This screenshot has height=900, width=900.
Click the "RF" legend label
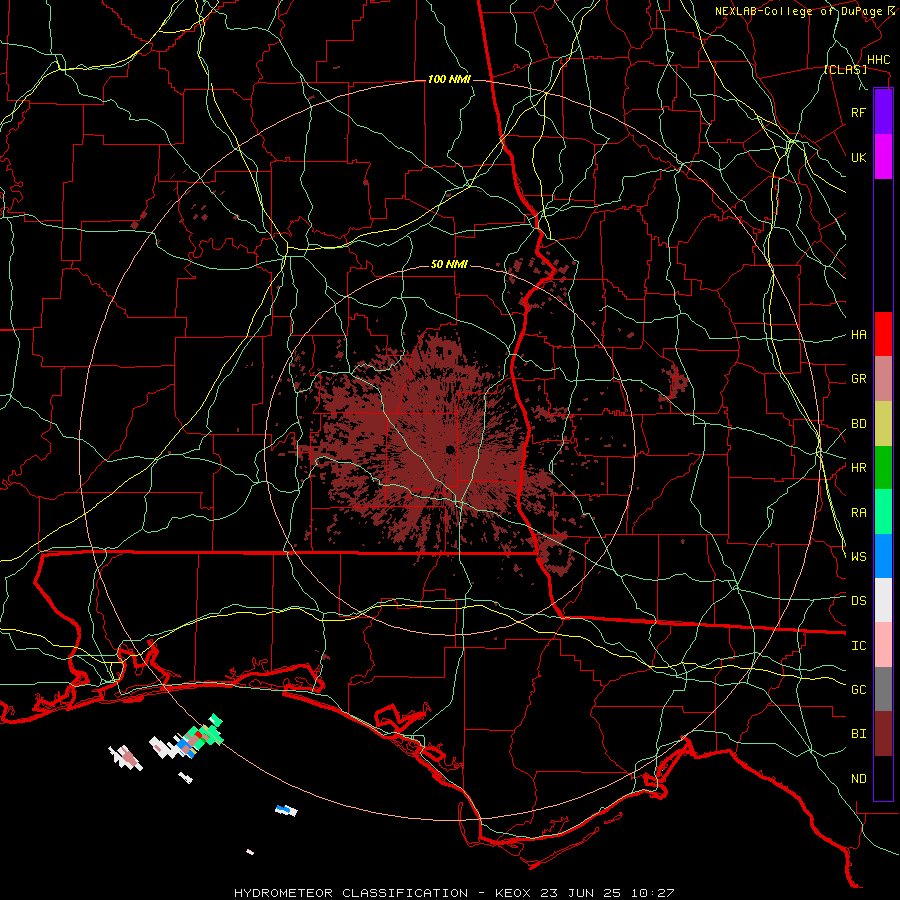(x=858, y=112)
